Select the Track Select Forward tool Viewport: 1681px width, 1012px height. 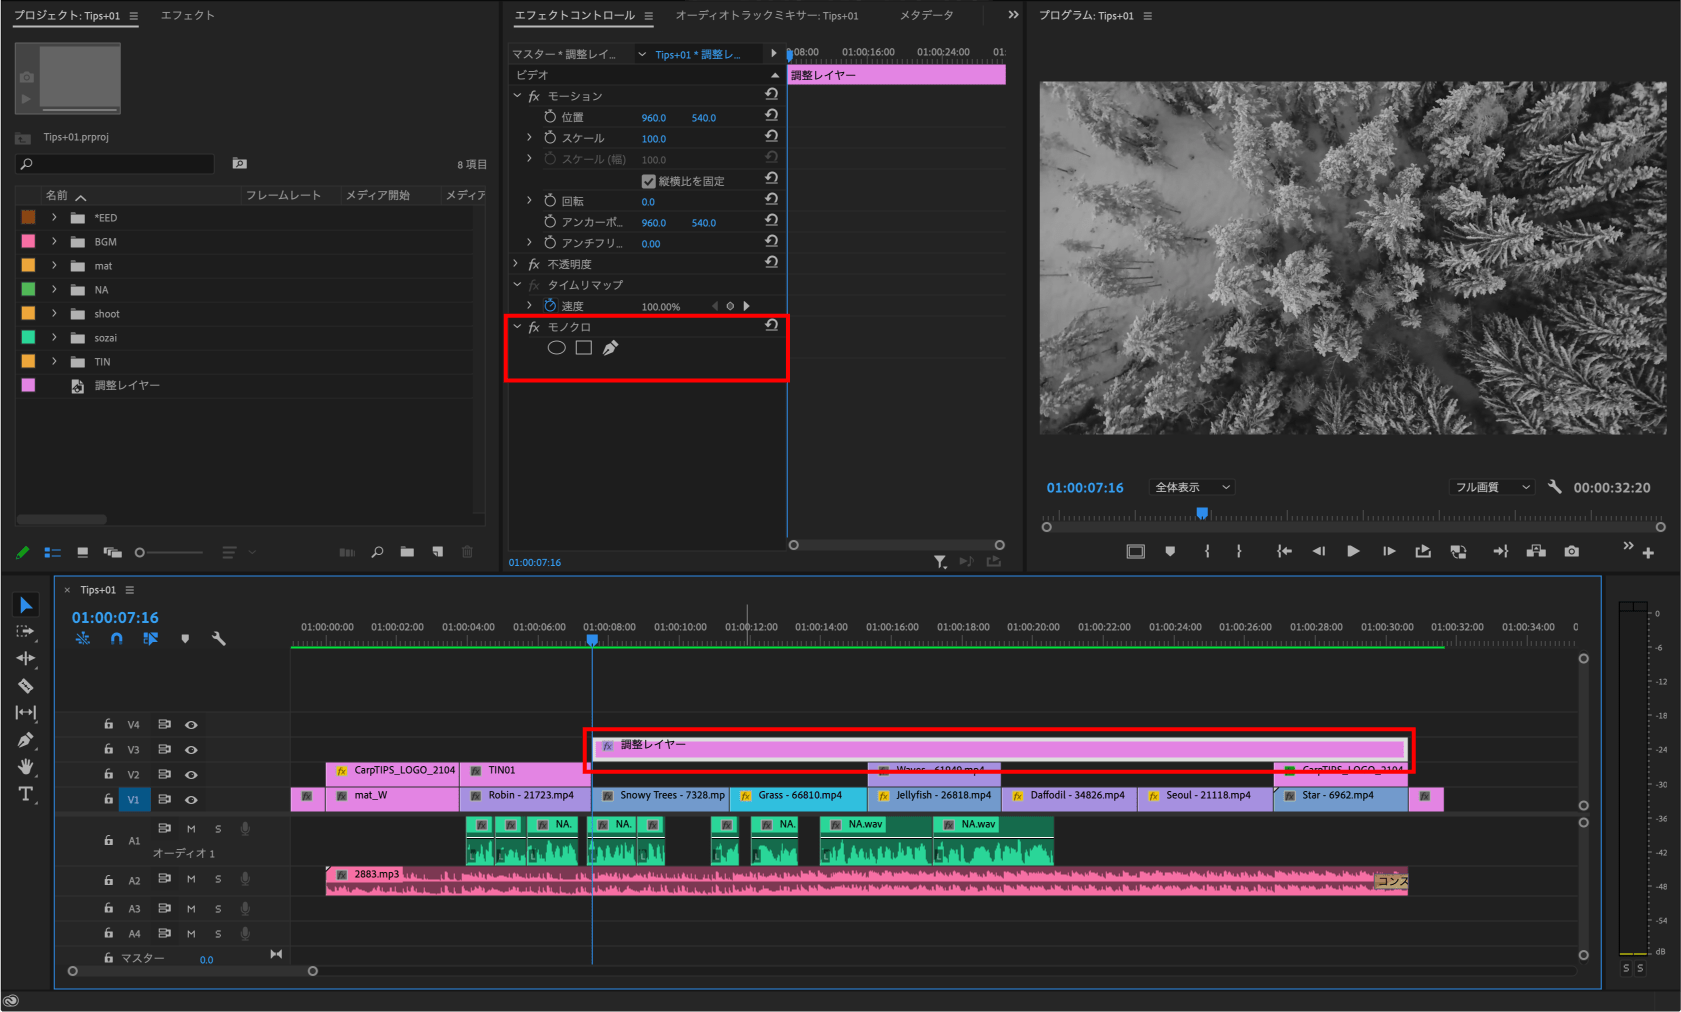[26, 632]
